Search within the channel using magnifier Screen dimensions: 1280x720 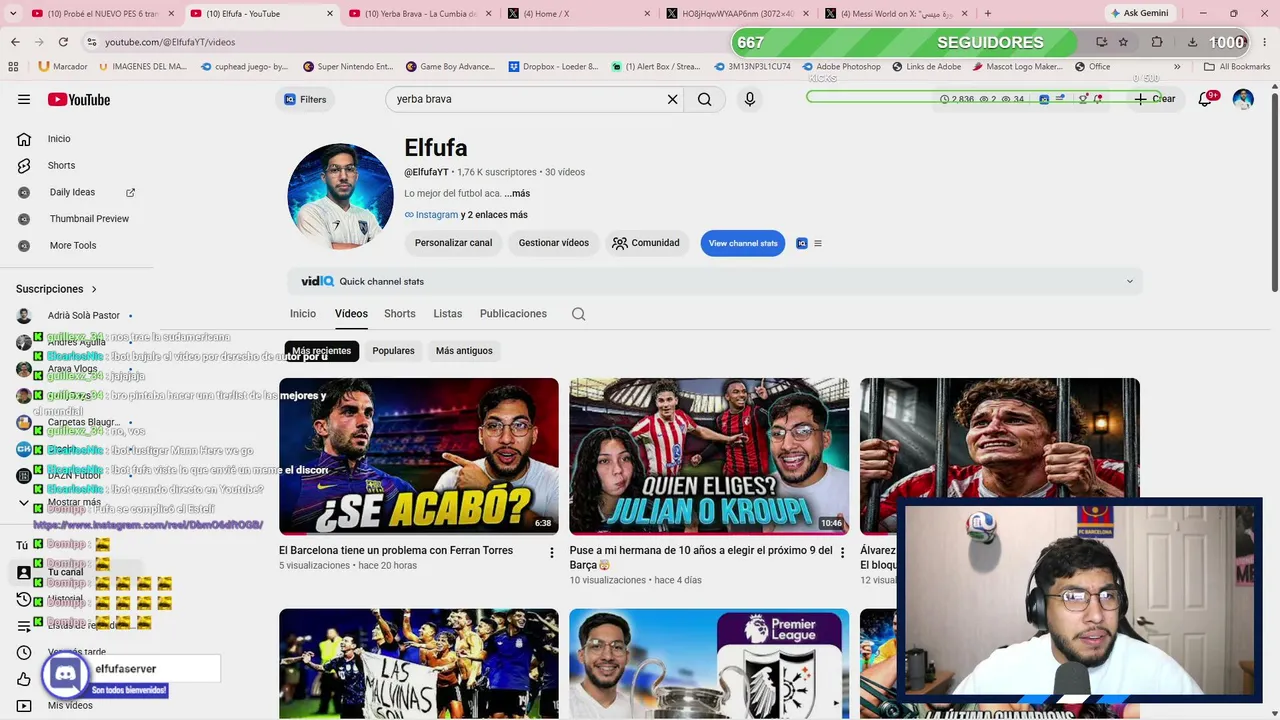578,314
